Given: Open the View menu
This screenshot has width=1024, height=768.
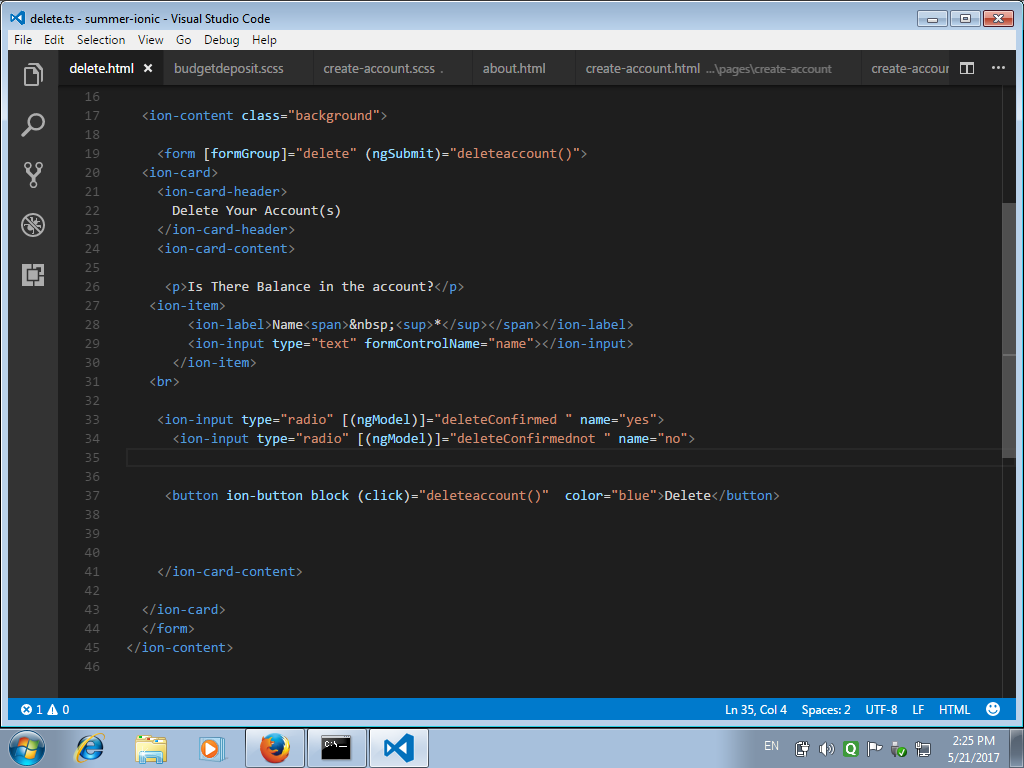Looking at the screenshot, I should [150, 40].
